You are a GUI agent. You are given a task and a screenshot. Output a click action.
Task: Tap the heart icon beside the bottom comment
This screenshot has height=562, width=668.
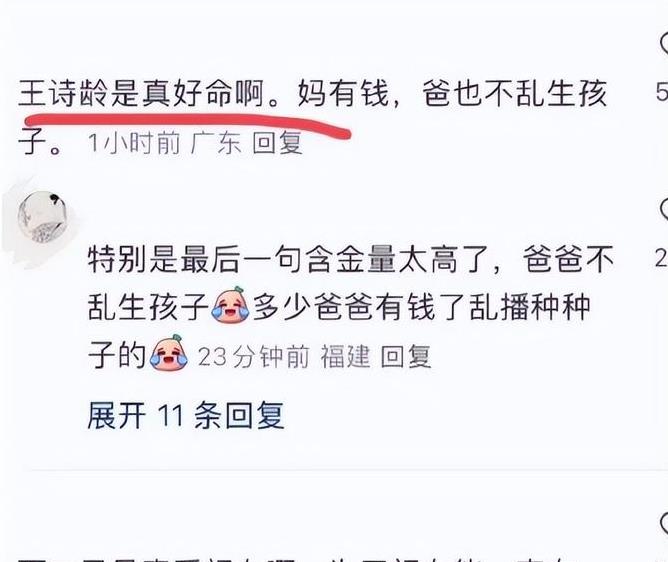664,524
